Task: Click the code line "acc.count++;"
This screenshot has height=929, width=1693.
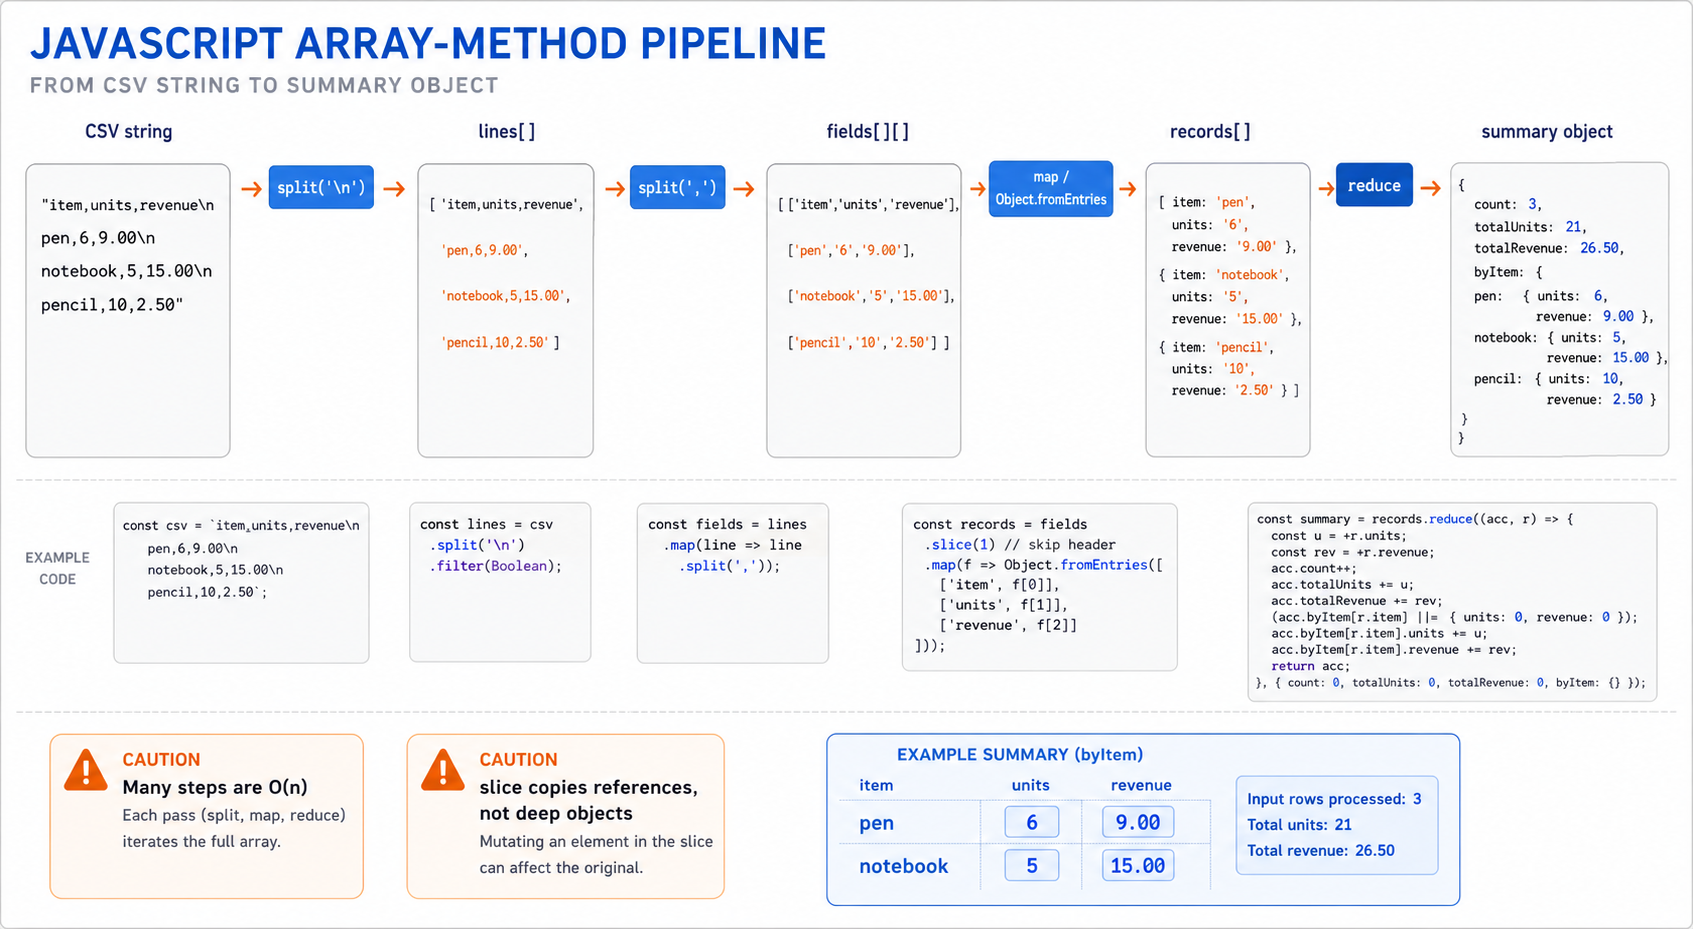Action: (1314, 568)
